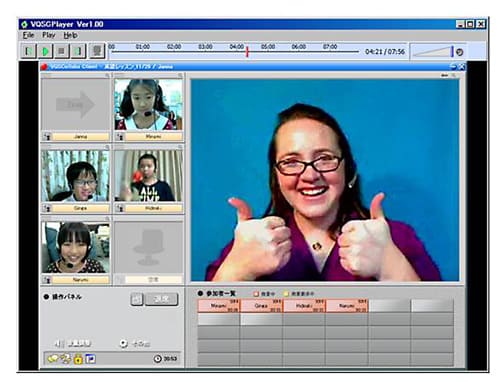Open the Play menu
500x382 pixels.
pyautogui.click(x=49, y=35)
